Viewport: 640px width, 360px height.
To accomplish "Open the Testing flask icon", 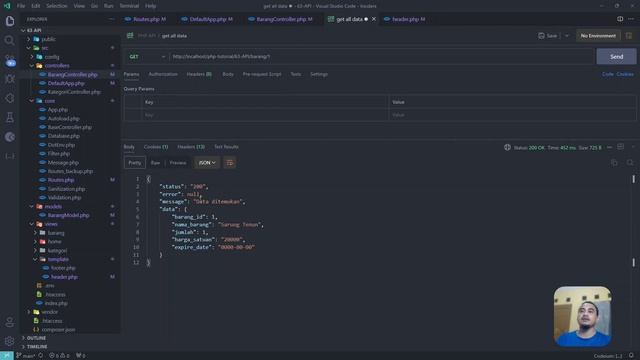I will coord(10,118).
